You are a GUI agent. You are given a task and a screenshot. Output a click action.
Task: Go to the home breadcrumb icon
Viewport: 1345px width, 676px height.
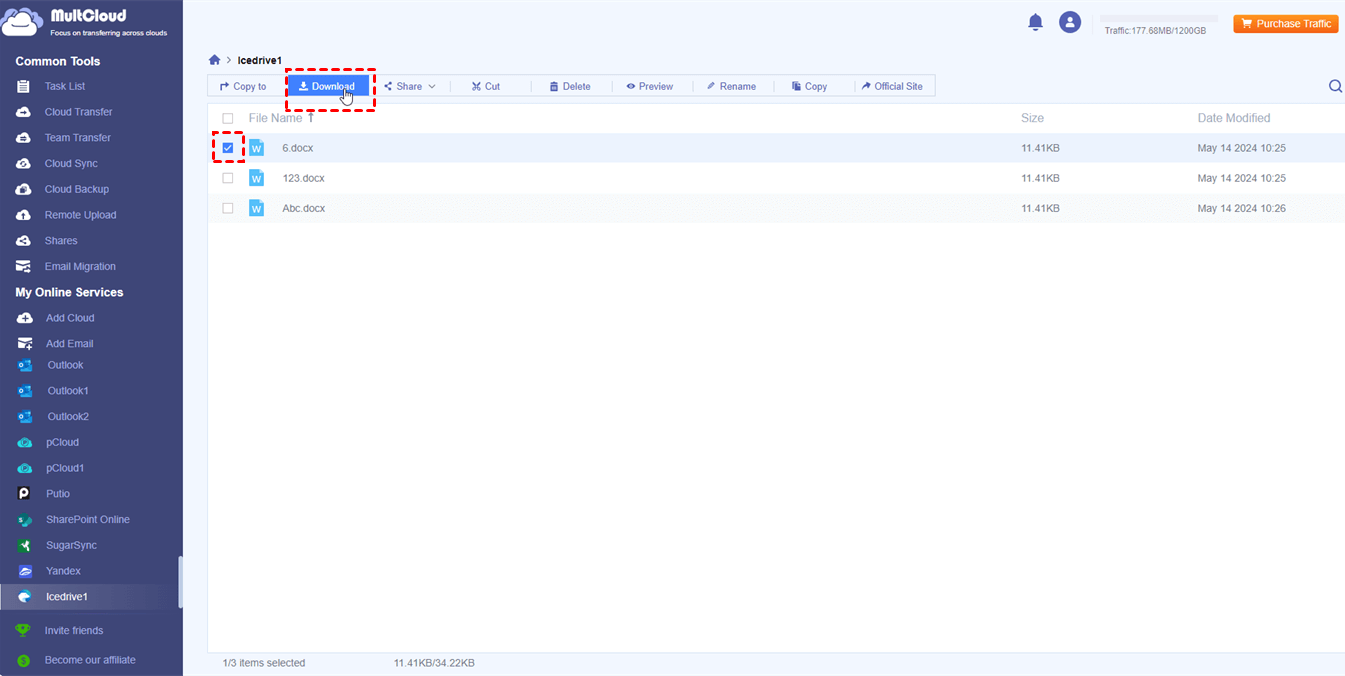(x=214, y=60)
